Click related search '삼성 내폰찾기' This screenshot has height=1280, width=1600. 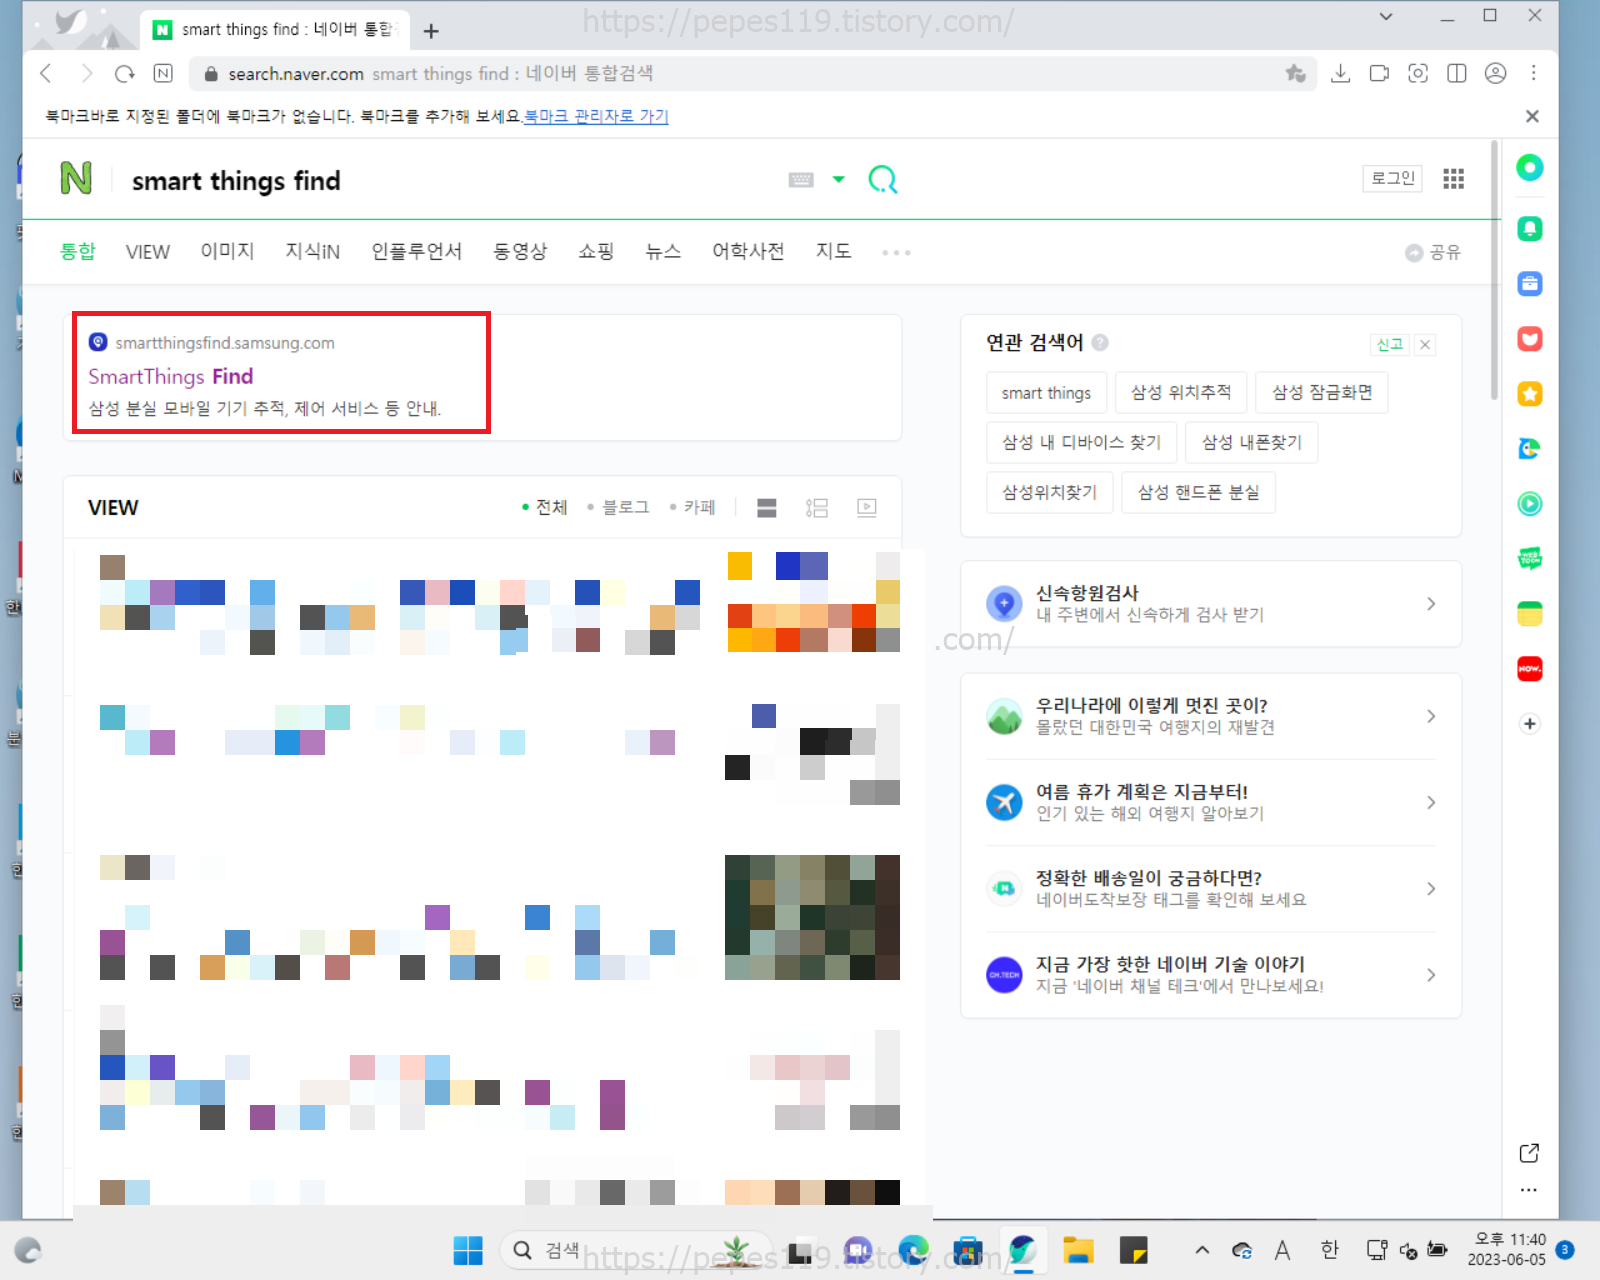coord(1252,443)
